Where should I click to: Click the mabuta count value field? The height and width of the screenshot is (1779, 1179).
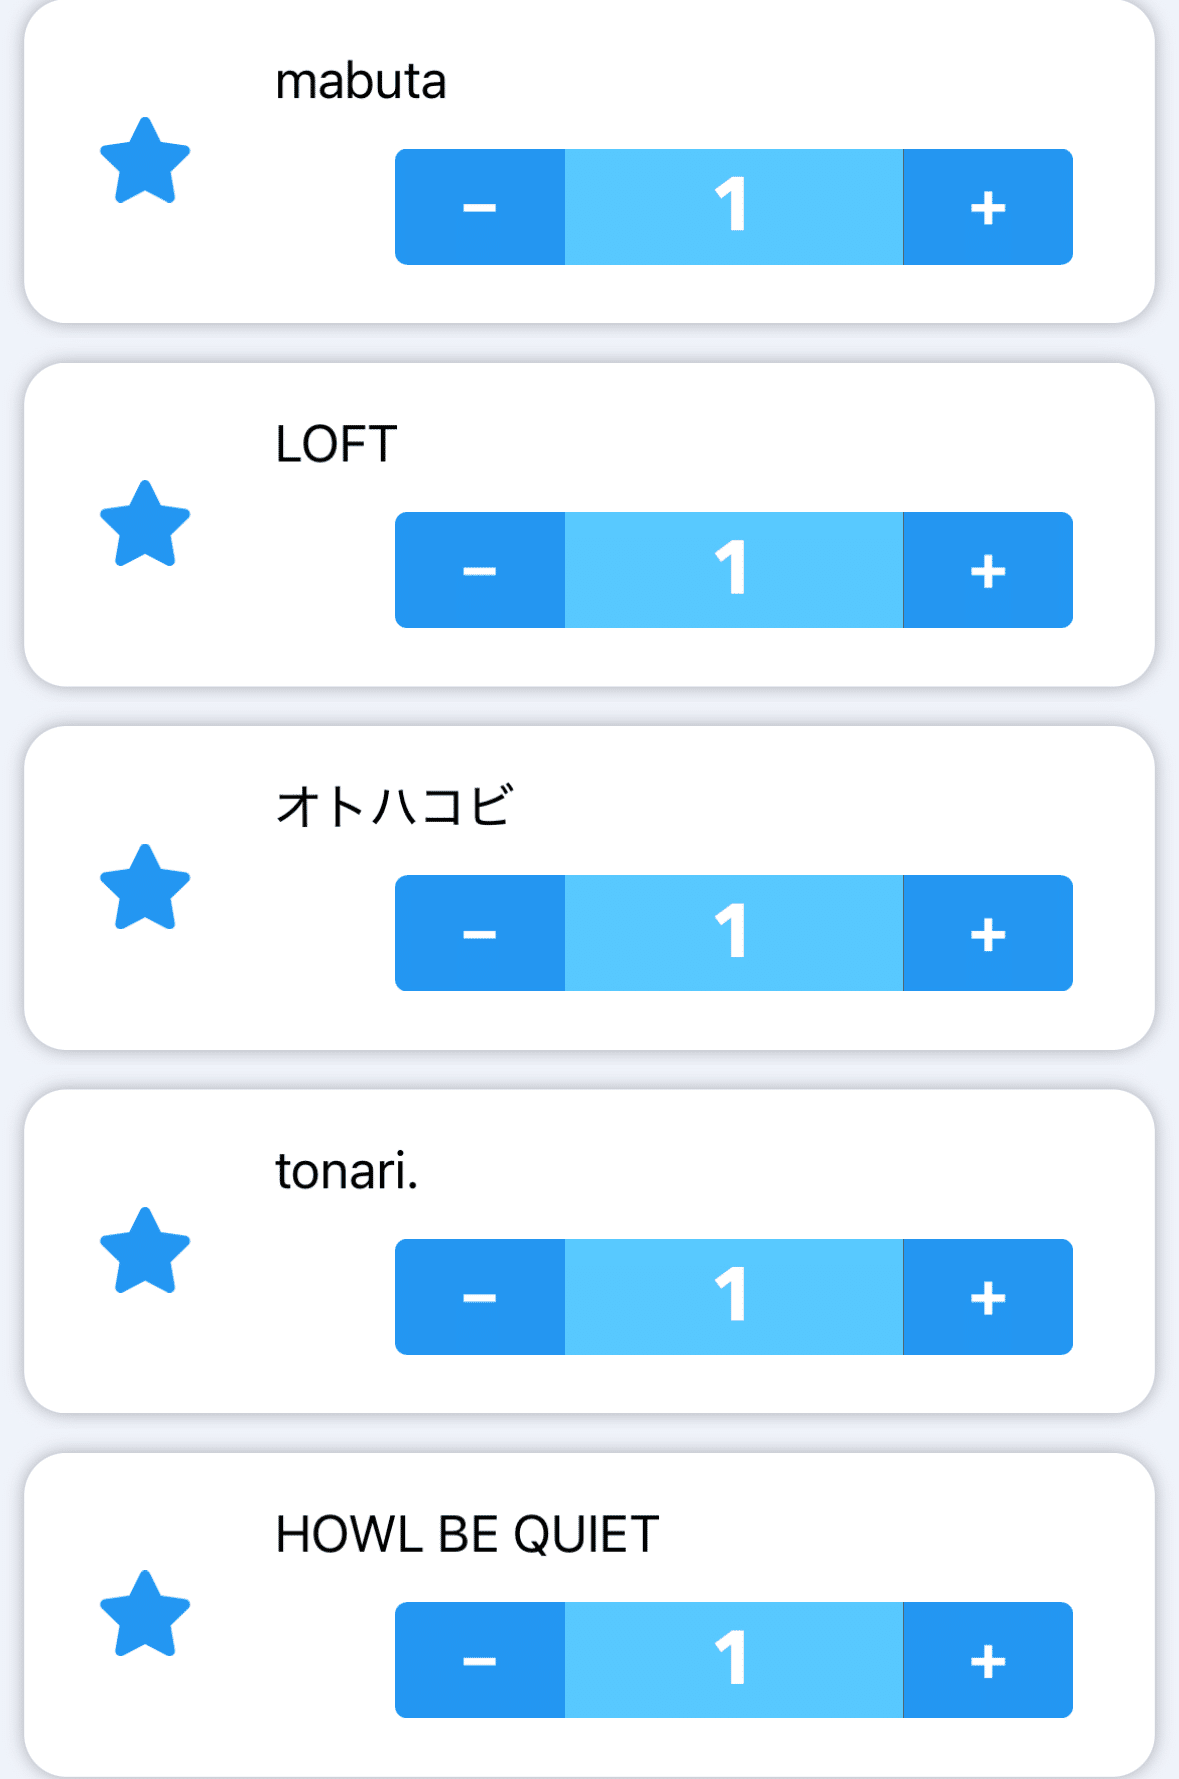[733, 207]
